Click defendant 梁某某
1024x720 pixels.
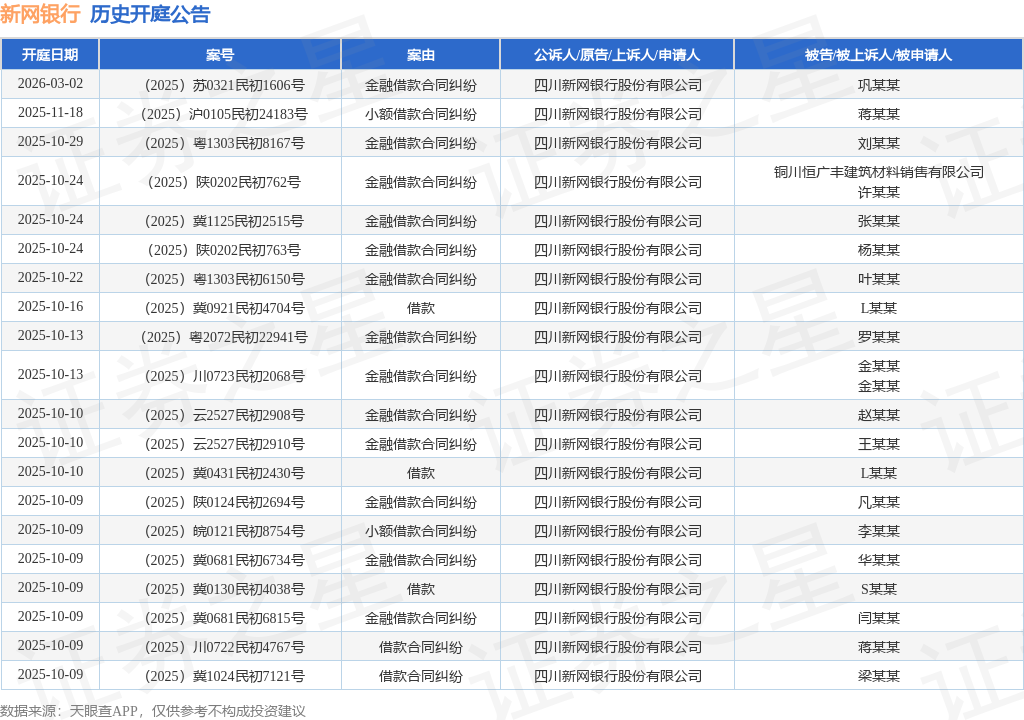tap(878, 676)
